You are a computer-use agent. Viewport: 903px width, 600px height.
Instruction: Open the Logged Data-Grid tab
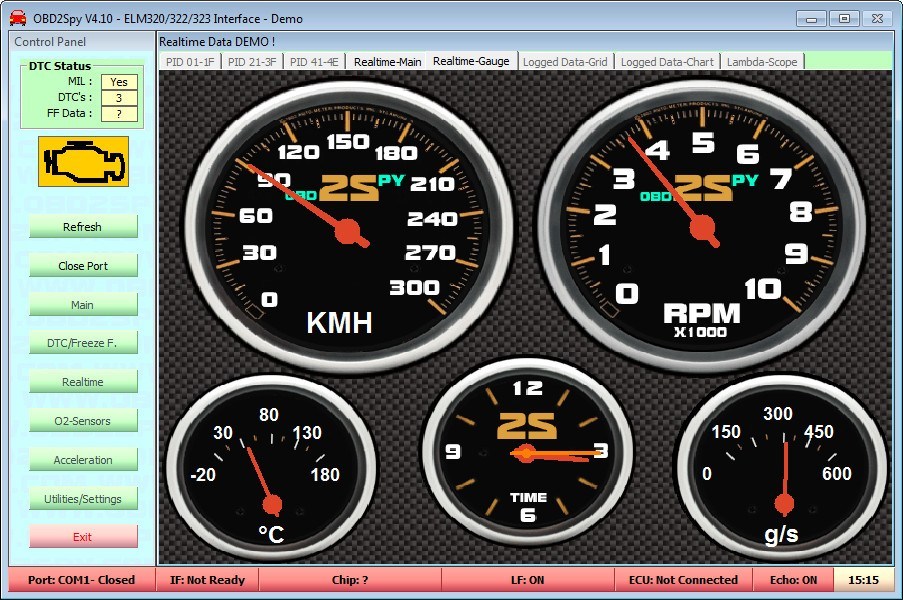click(566, 62)
